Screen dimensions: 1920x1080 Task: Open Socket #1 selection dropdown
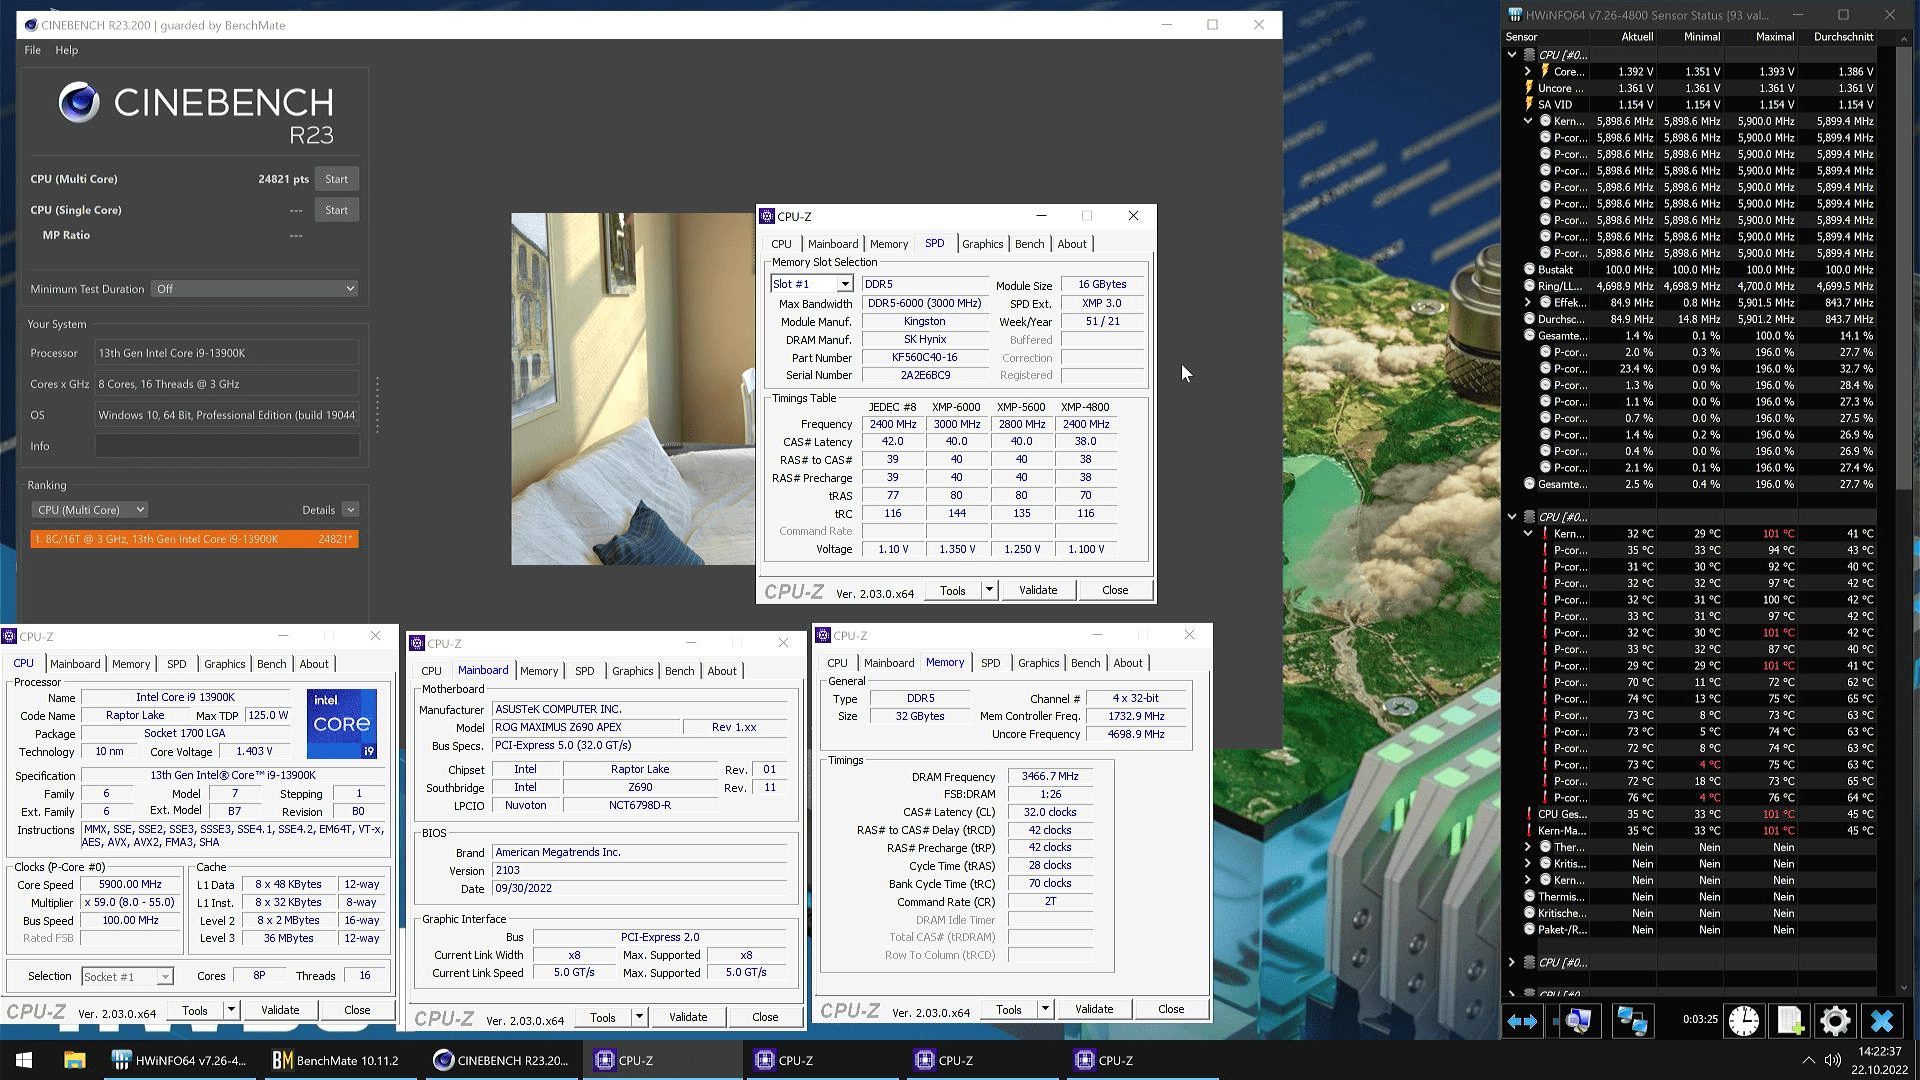[165, 977]
